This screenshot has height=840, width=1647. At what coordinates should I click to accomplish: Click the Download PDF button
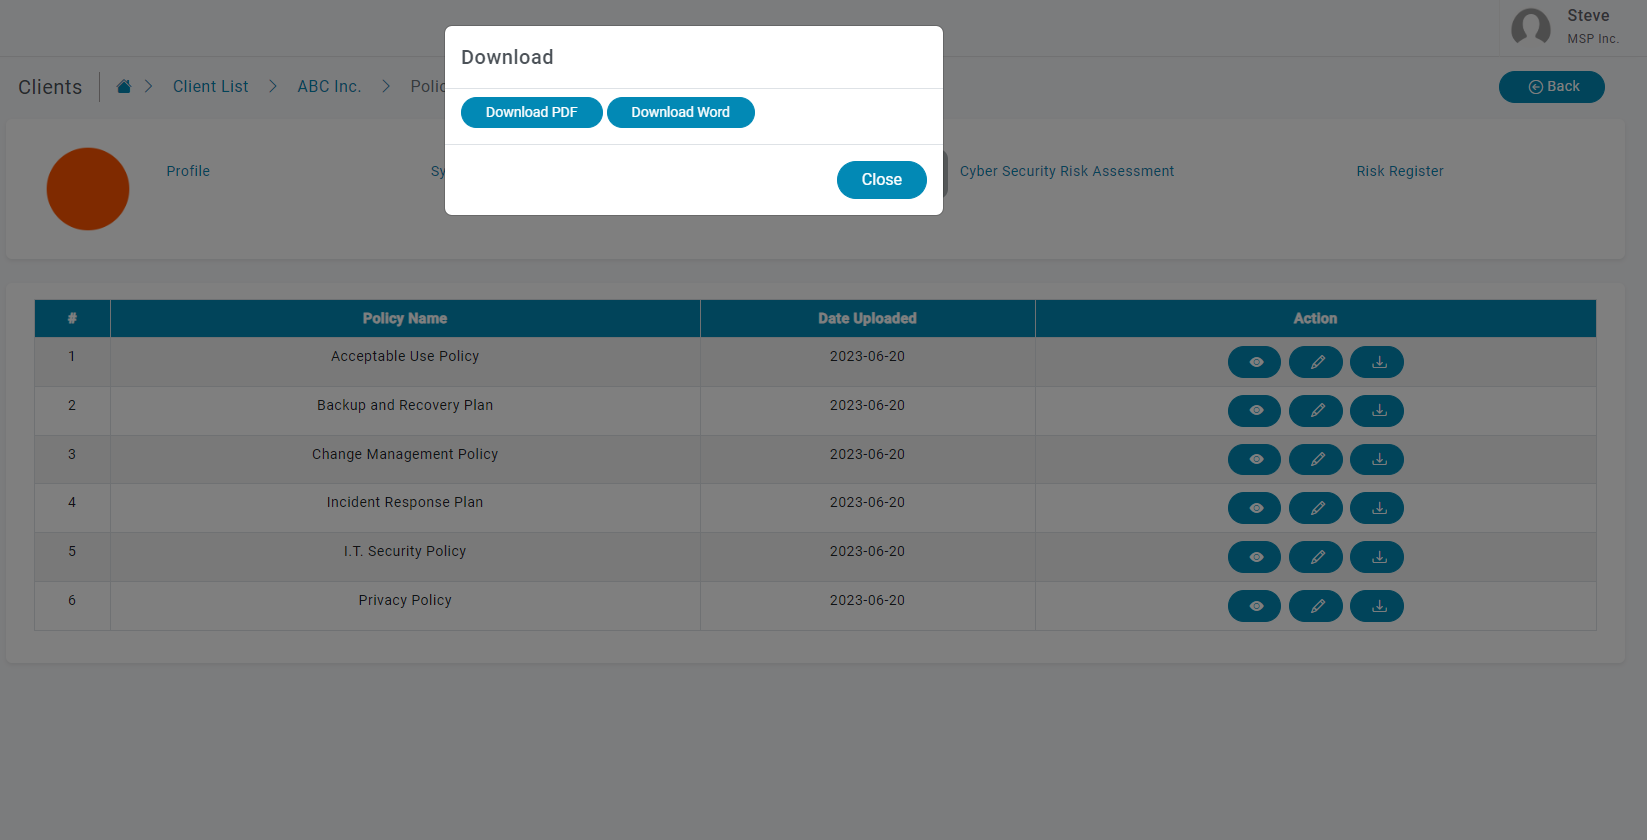531,112
